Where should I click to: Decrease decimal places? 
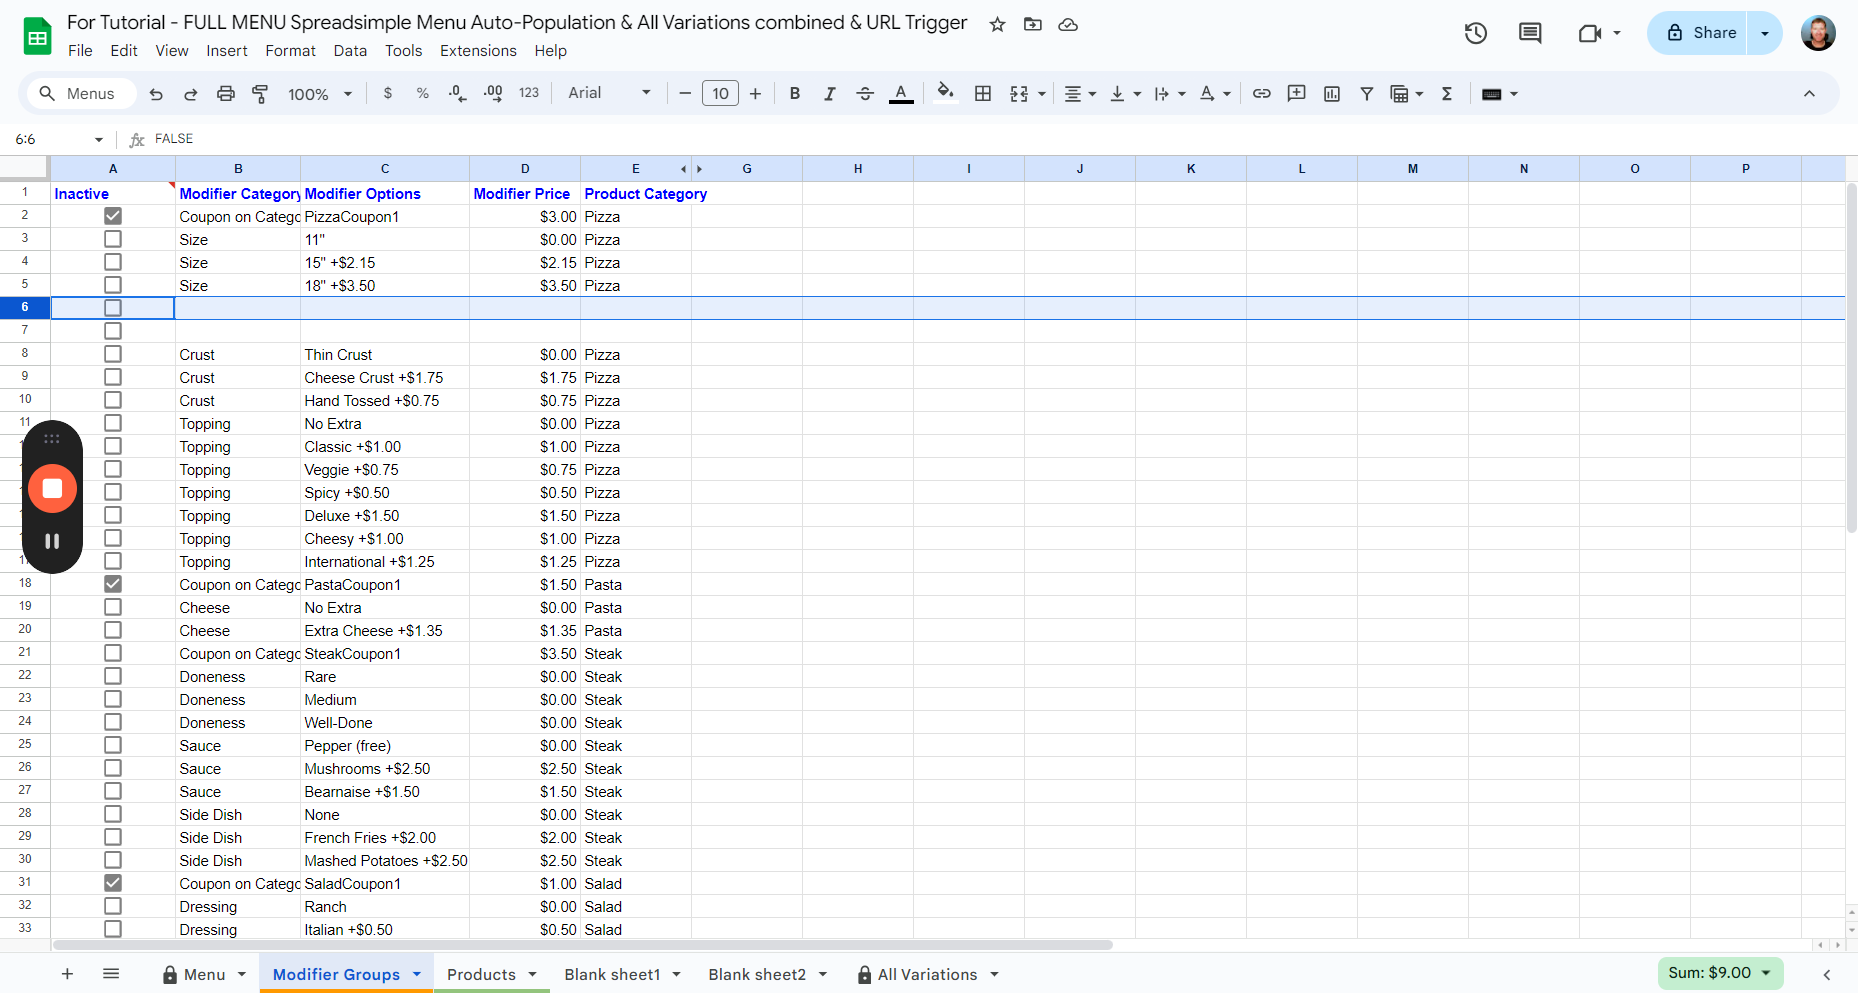pyautogui.click(x=457, y=93)
